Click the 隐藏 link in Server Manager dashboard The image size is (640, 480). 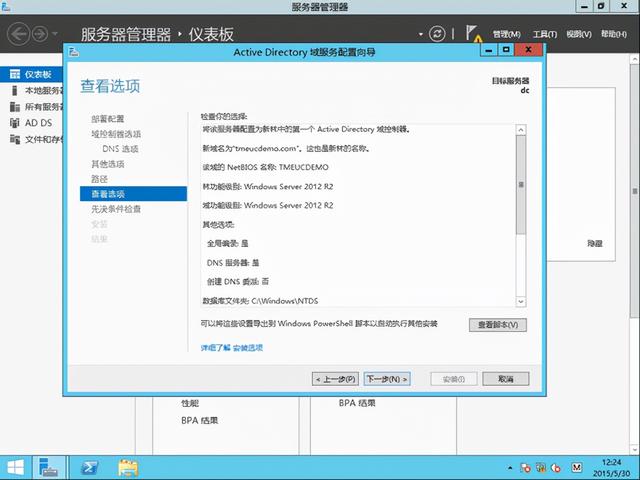pos(595,244)
